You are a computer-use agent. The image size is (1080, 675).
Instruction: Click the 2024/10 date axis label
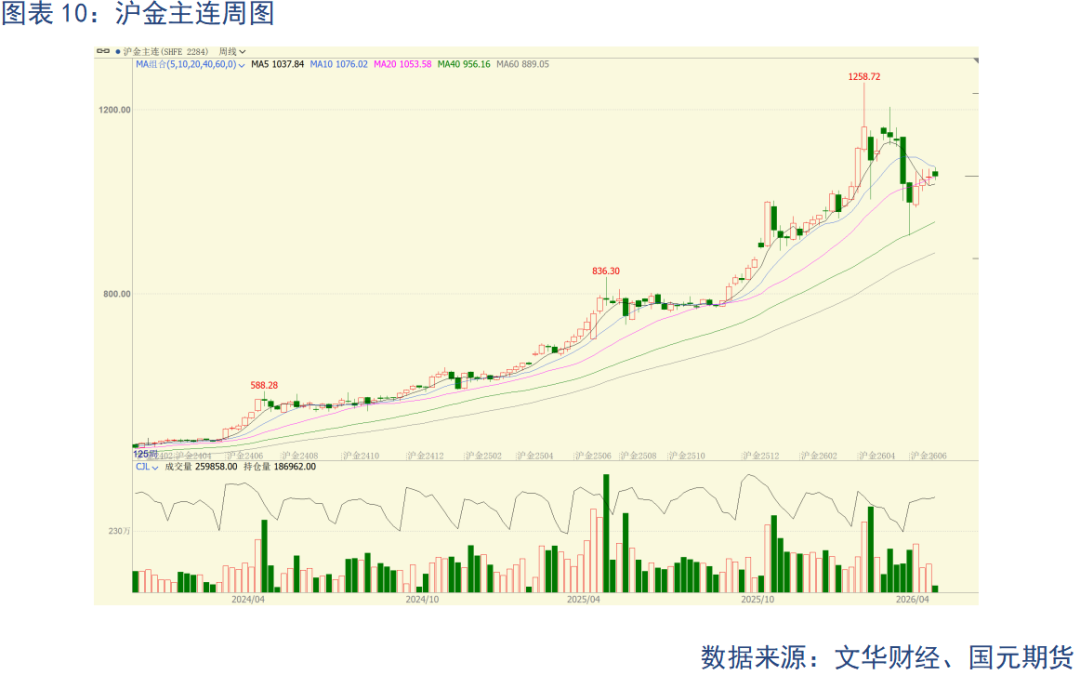[423, 599]
